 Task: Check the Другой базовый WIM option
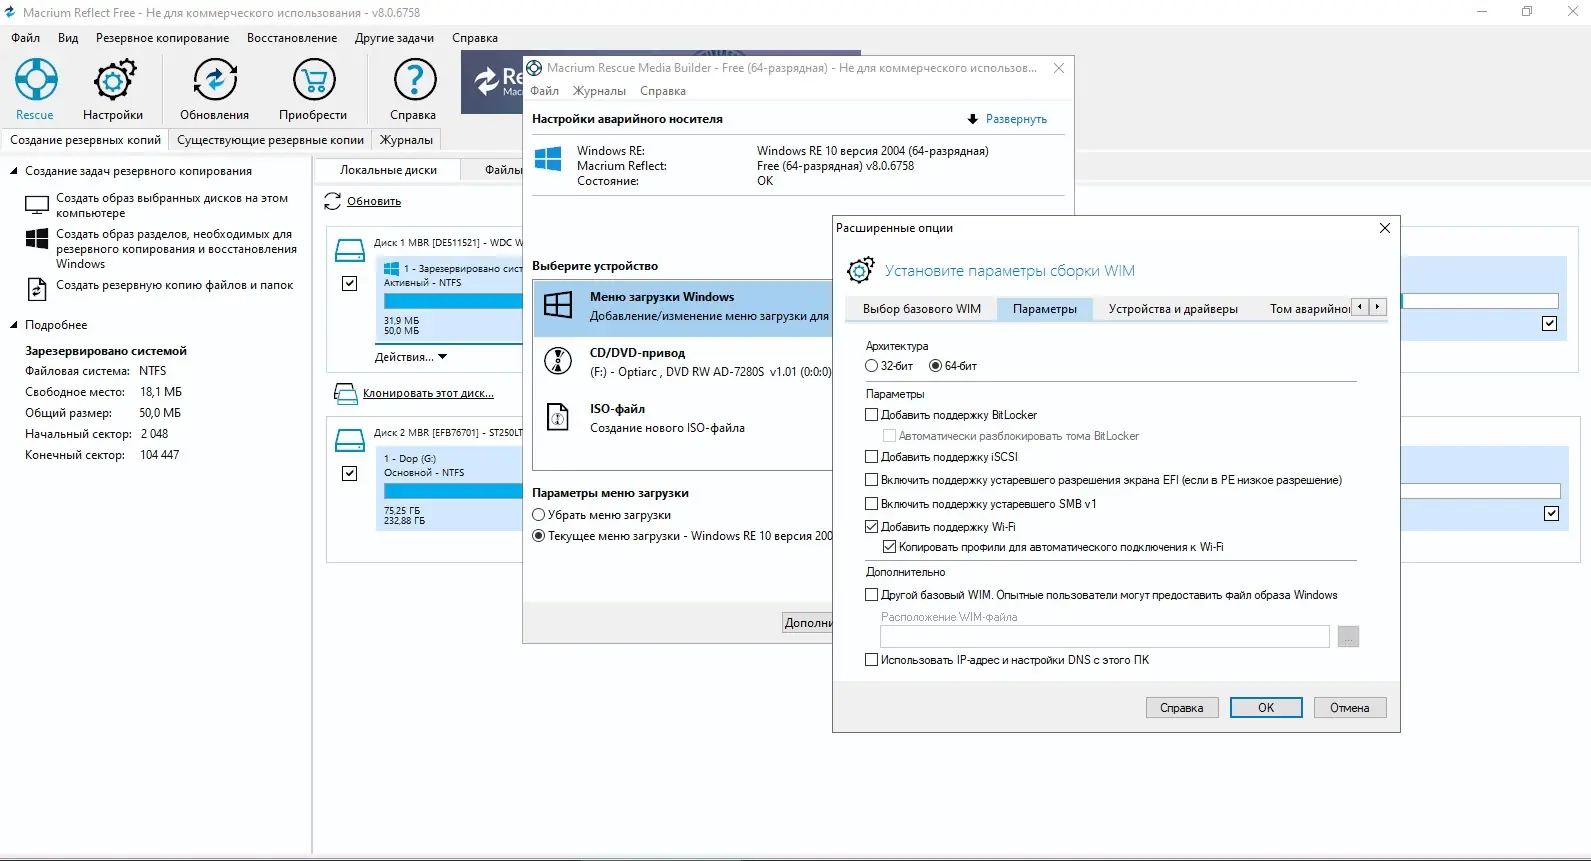tap(871, 595)
